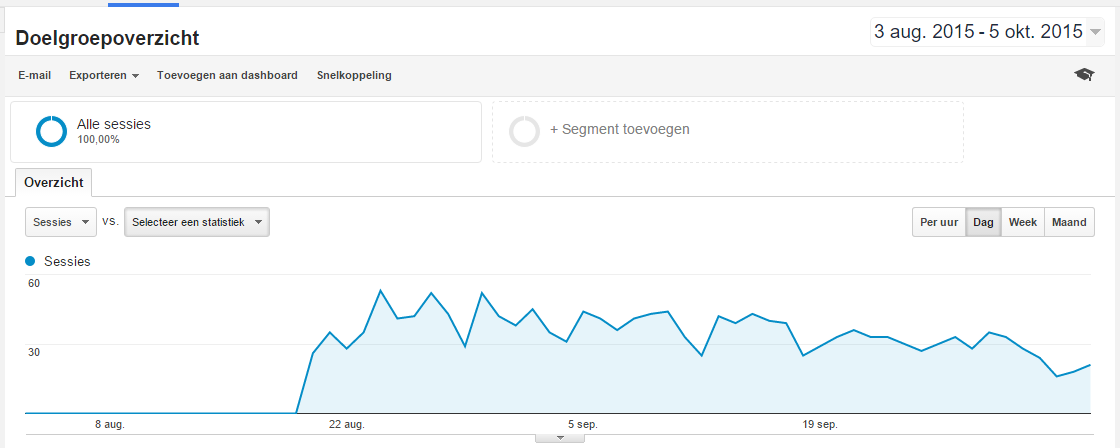Open the date range dropdown arrow
This screenshot has height=448, width=1120.
[x=1094, y=32]
